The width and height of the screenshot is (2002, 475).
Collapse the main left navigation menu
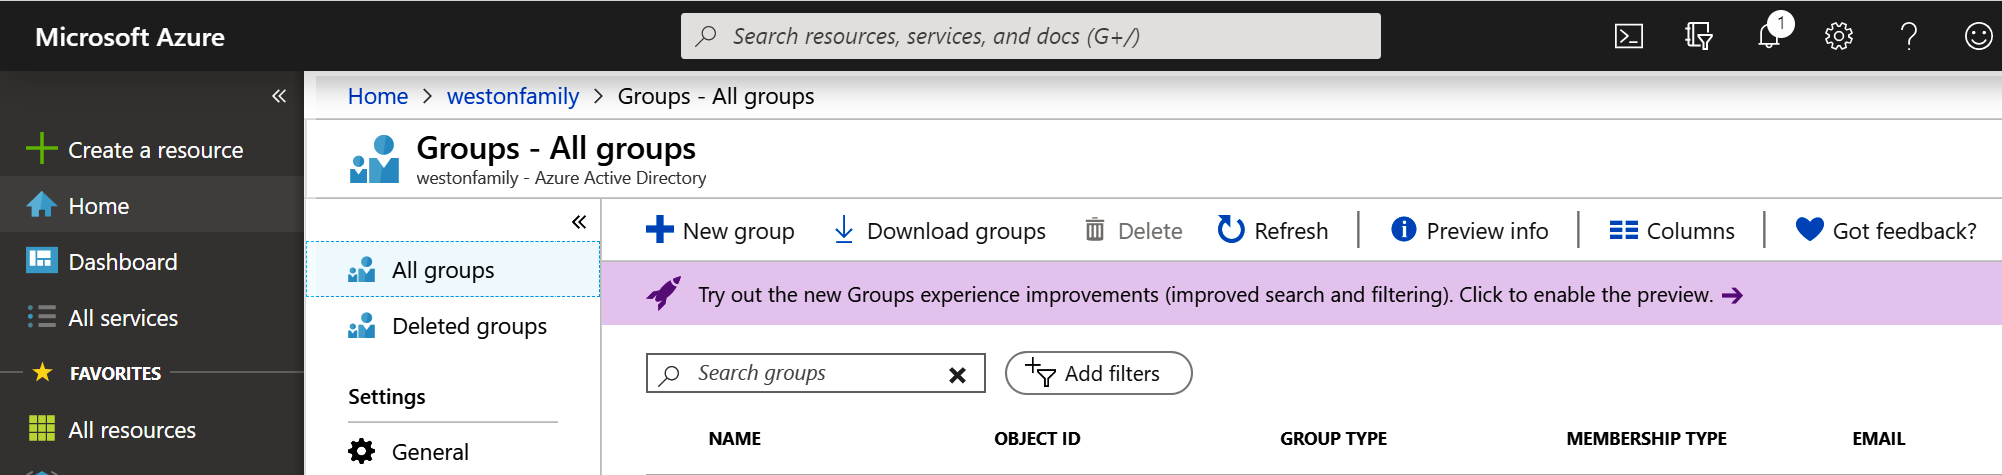click(x=279, y=96)
